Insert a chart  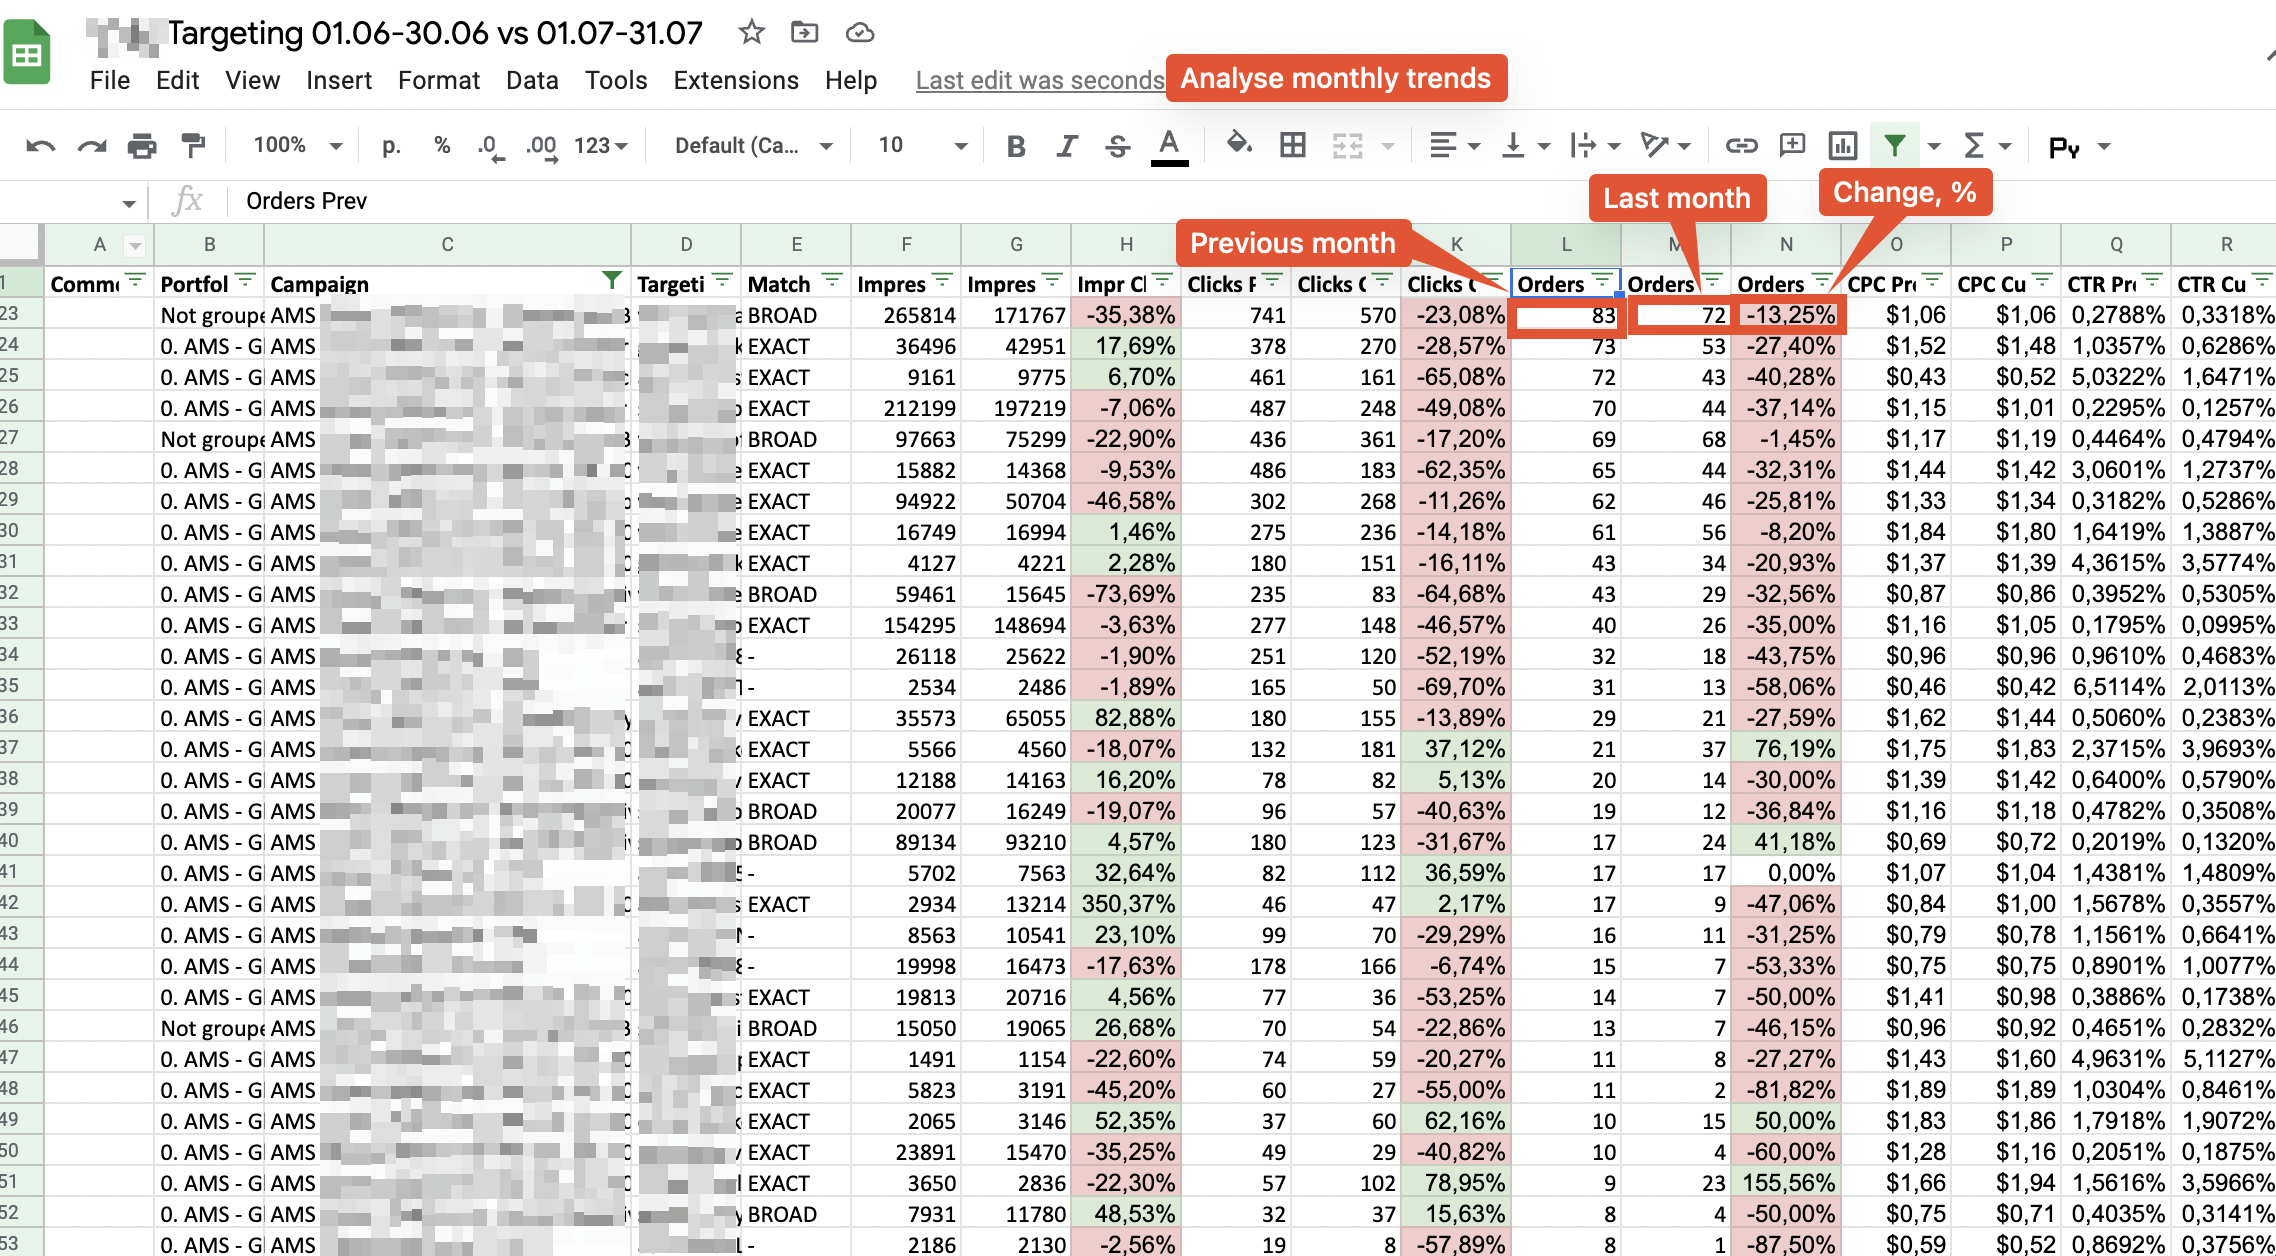click(1842, 145)
